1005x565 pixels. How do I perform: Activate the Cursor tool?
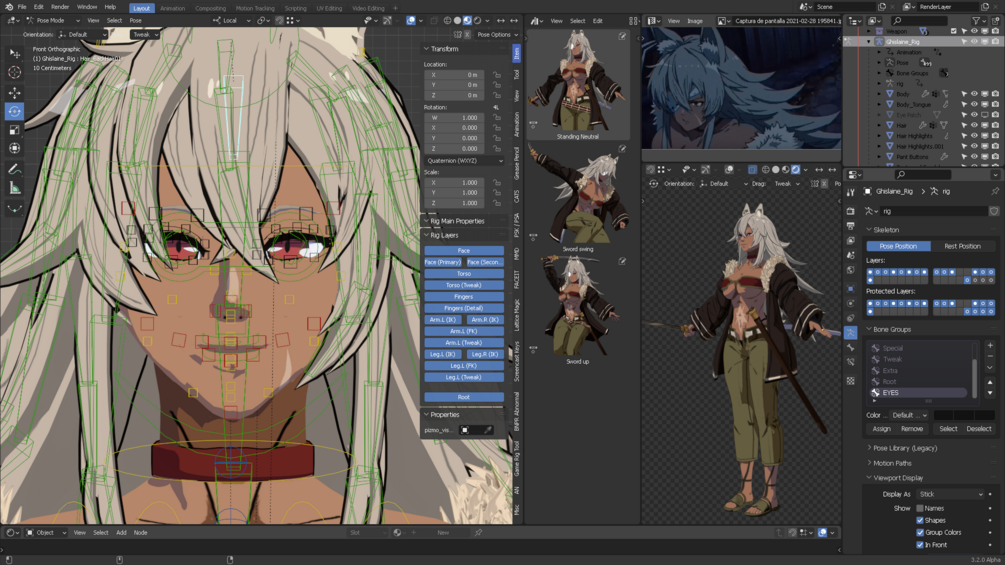tap(15, 72)
